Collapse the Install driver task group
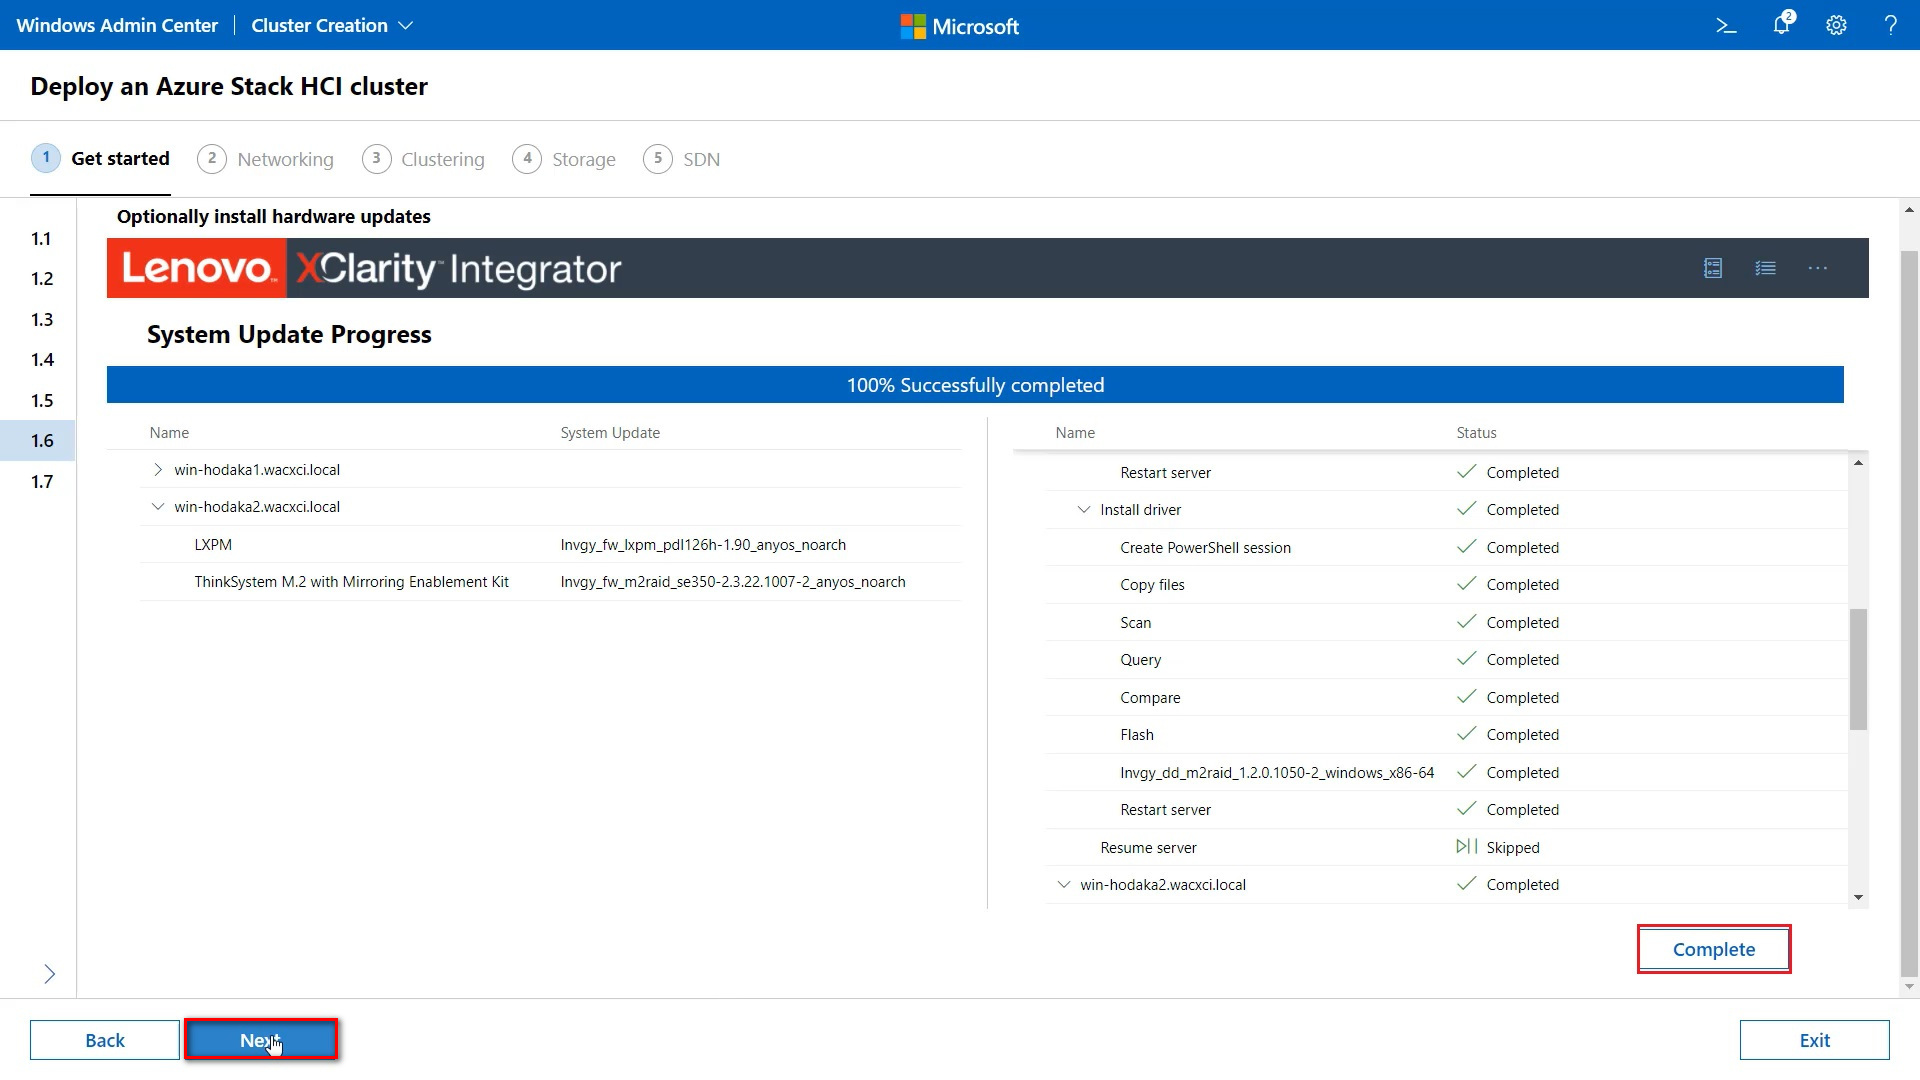The image size is (1920, 1080). (x=1084, y=509)
